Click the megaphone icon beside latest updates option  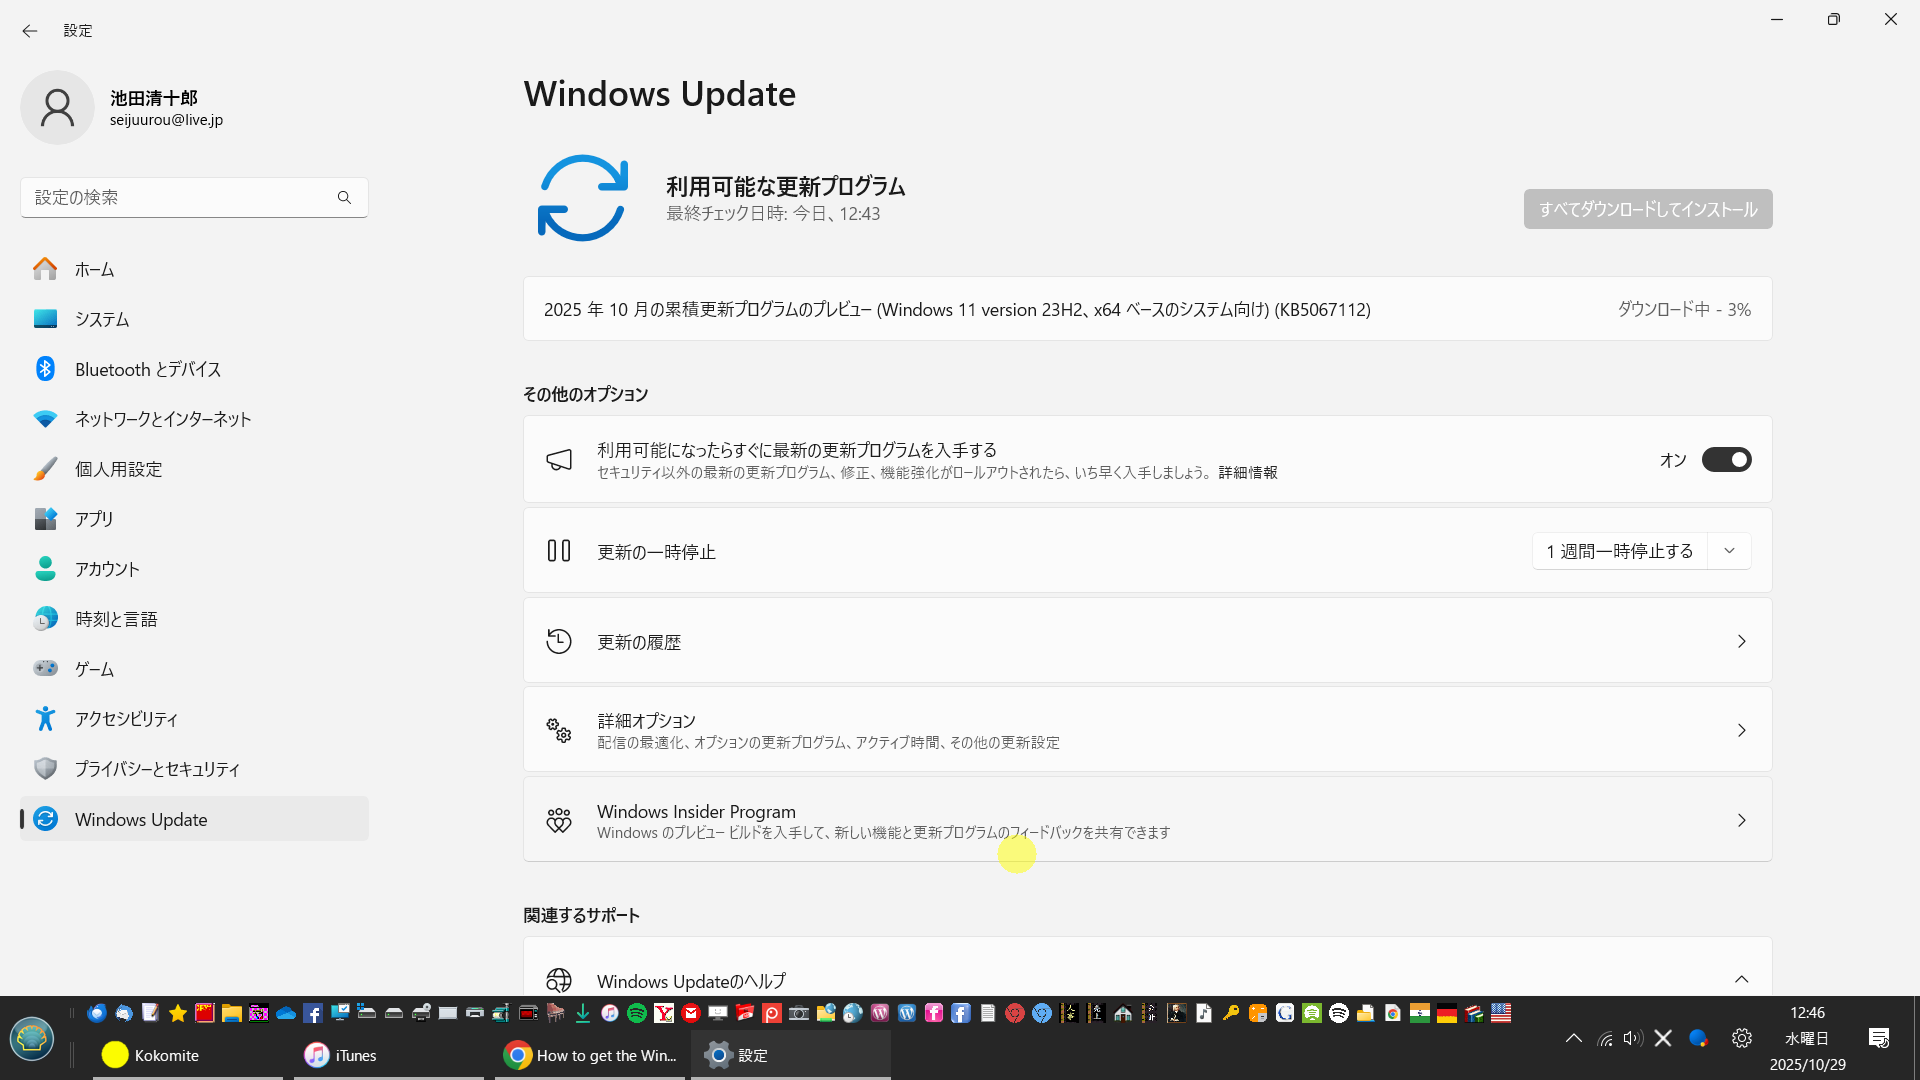pos(559,460)
